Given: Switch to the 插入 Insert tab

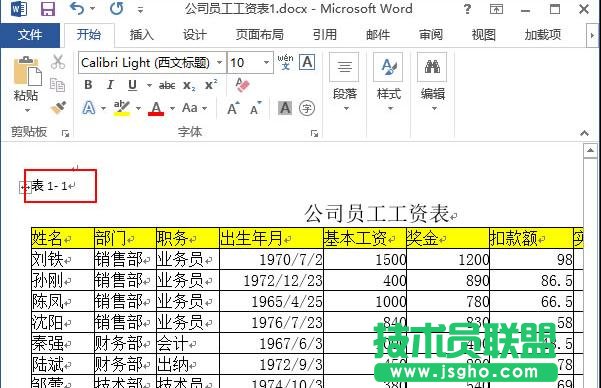Looking at the screenshot, I should 141,35.
